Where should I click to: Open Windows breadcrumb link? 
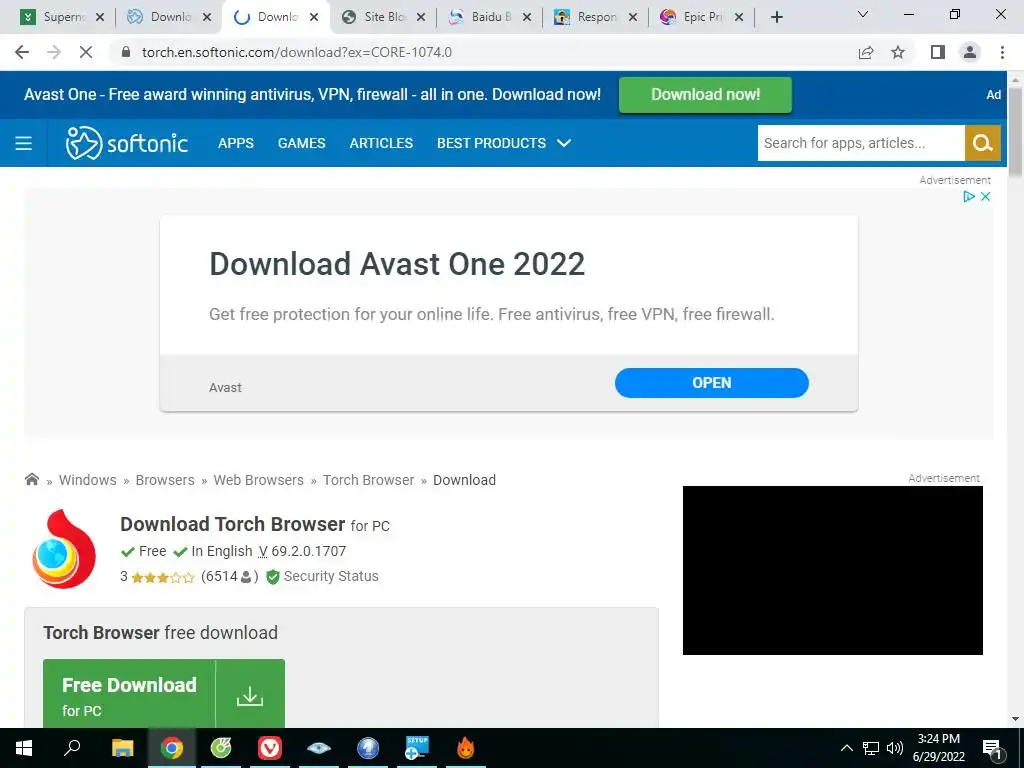point(88,480)
